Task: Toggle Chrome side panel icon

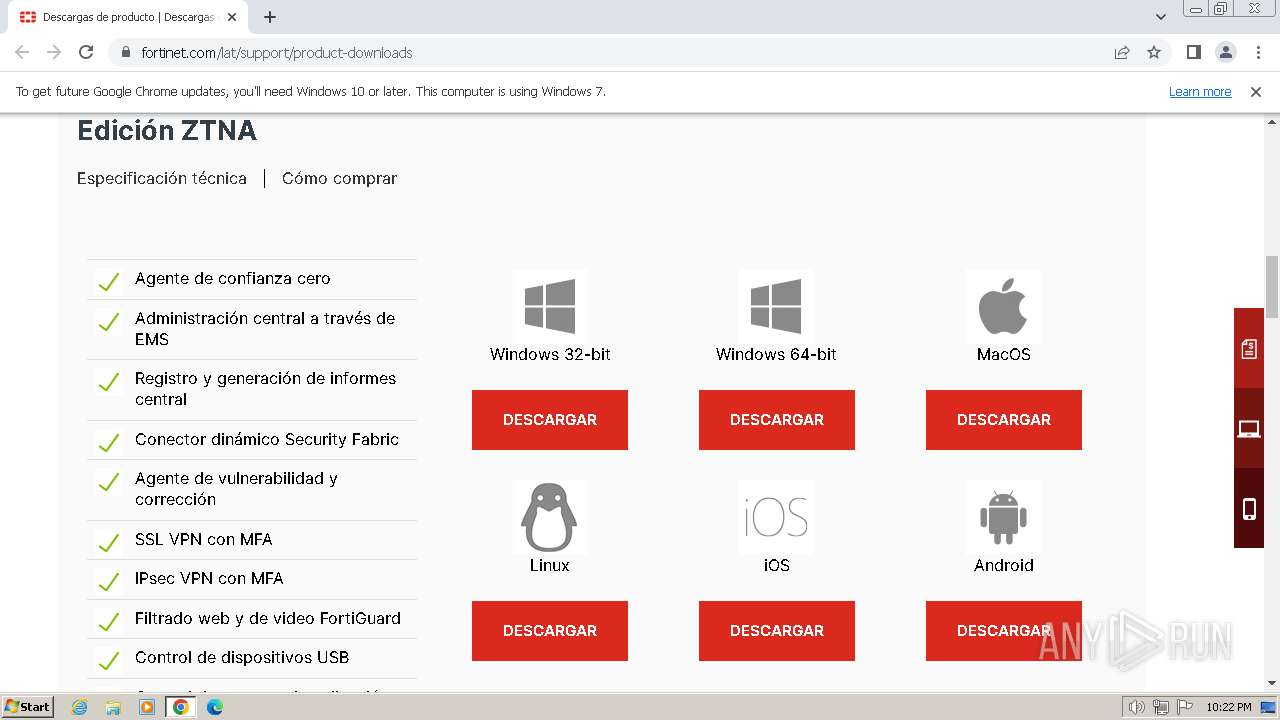Action: point(1193,52)
